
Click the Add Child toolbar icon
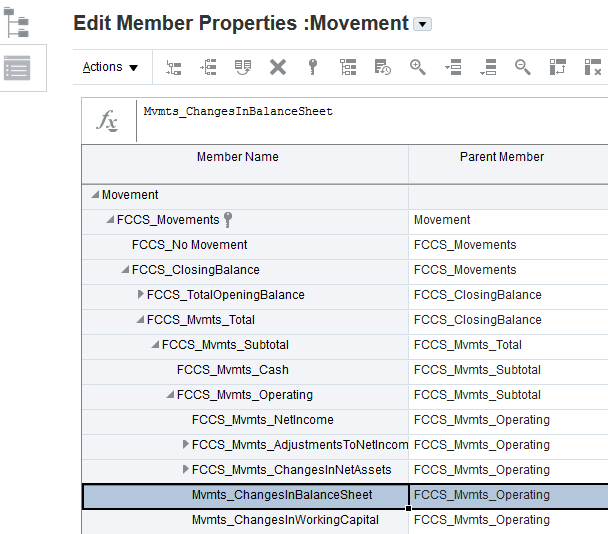coord(173,67)
